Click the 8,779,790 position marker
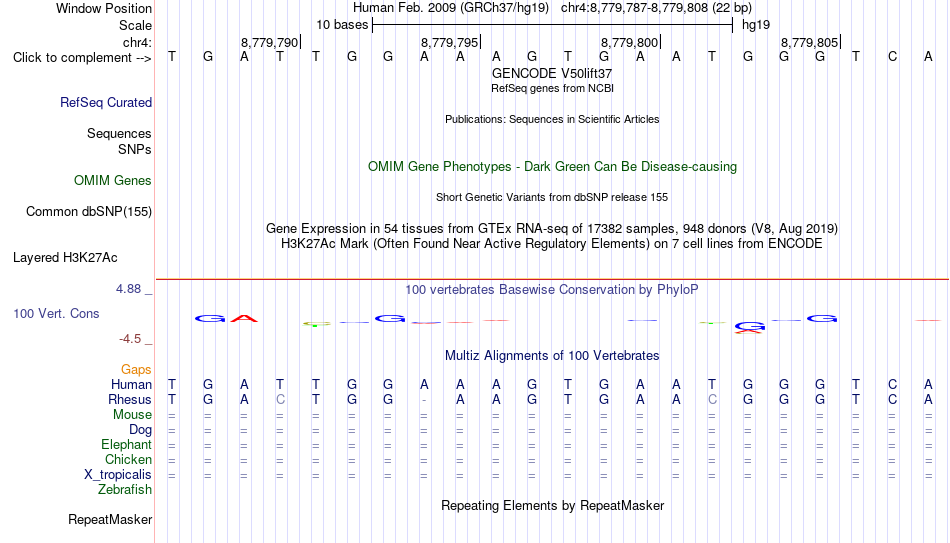Viewport: 950px width, 543px height. pos(270,42)
